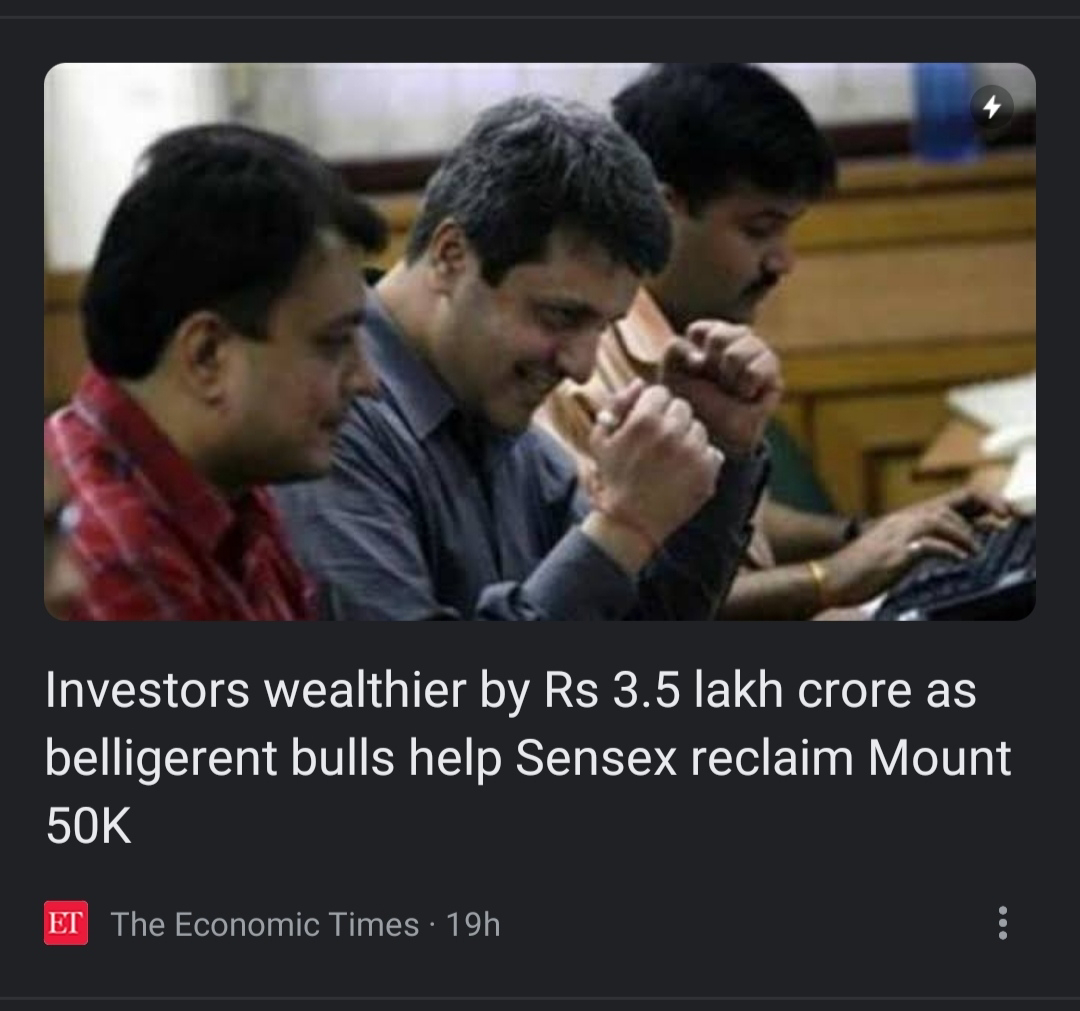The width and height of the screenshot is (1080, 1011).
Task: Click the word 'Sensex' in the headline
Action: [x=596, y=758]
